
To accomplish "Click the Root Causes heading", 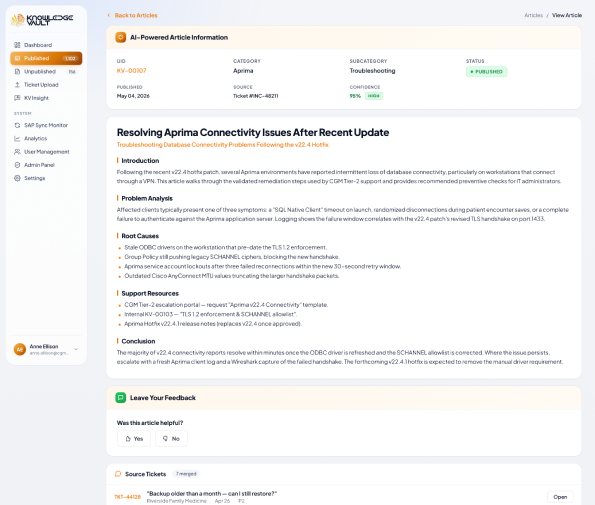I will pos(140,236).
